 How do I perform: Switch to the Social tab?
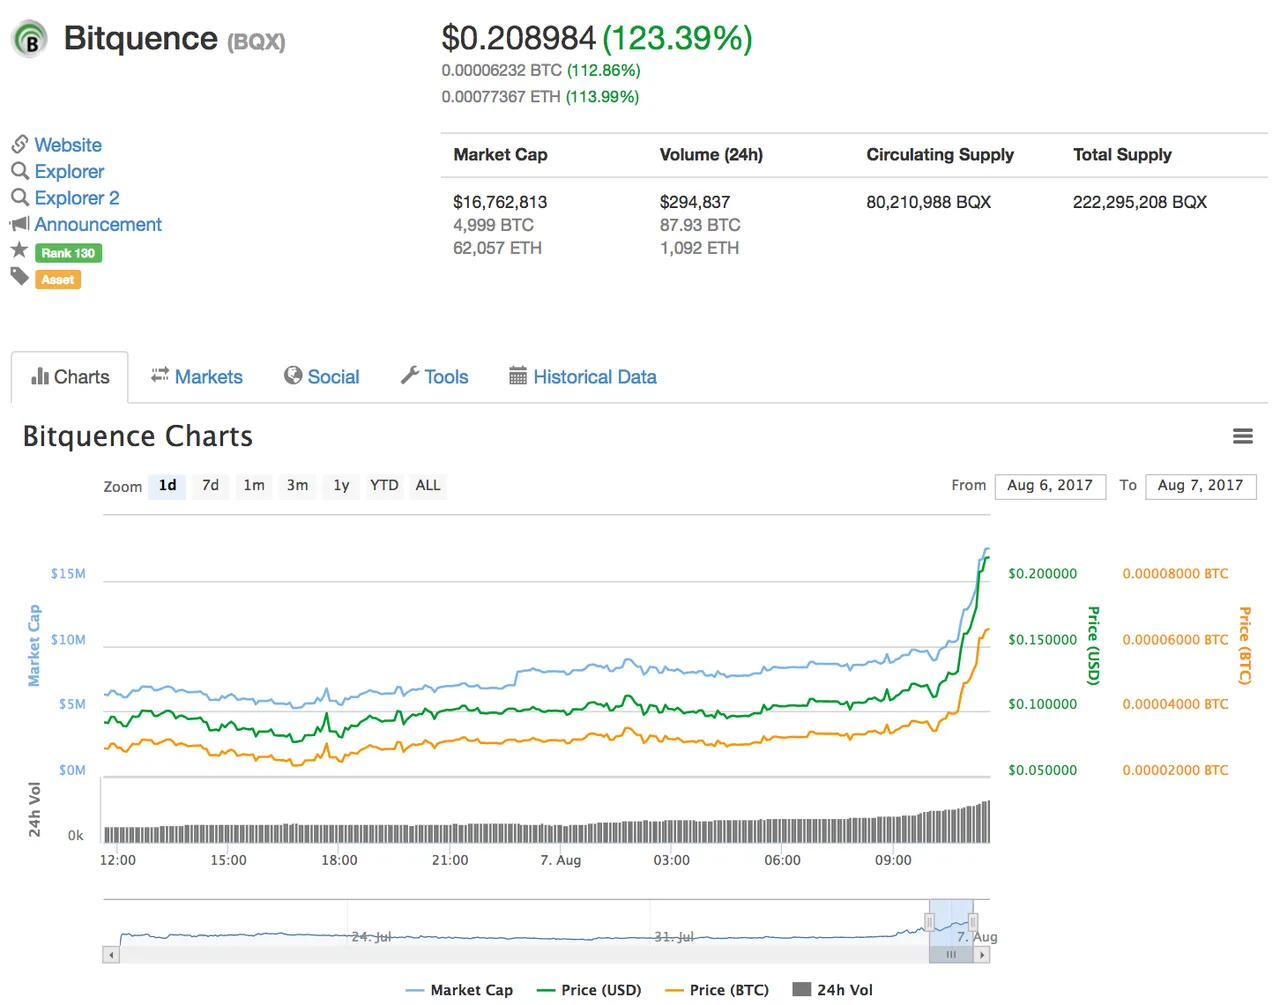tap(322, 377)
